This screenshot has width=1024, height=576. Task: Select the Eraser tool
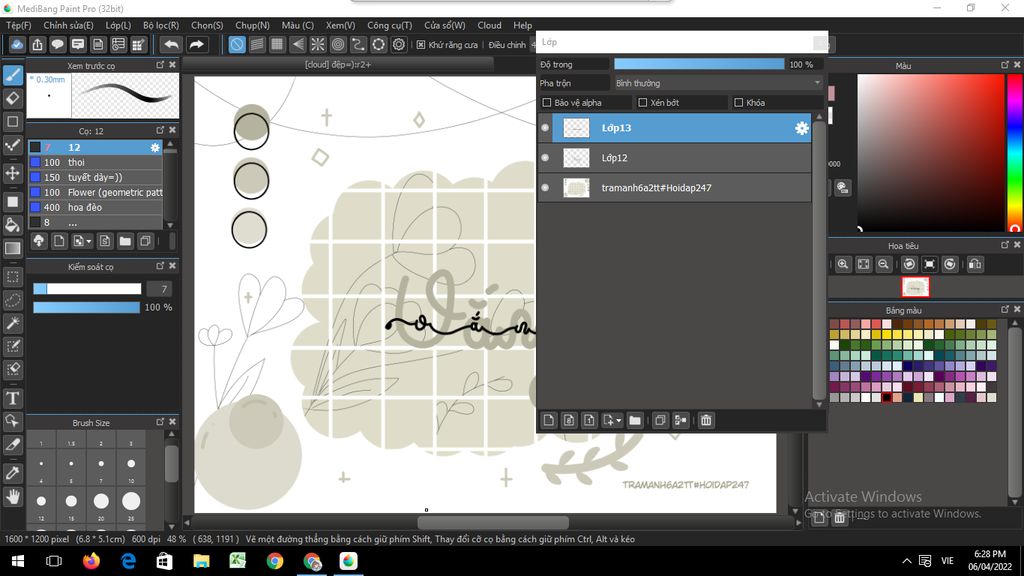13,99
